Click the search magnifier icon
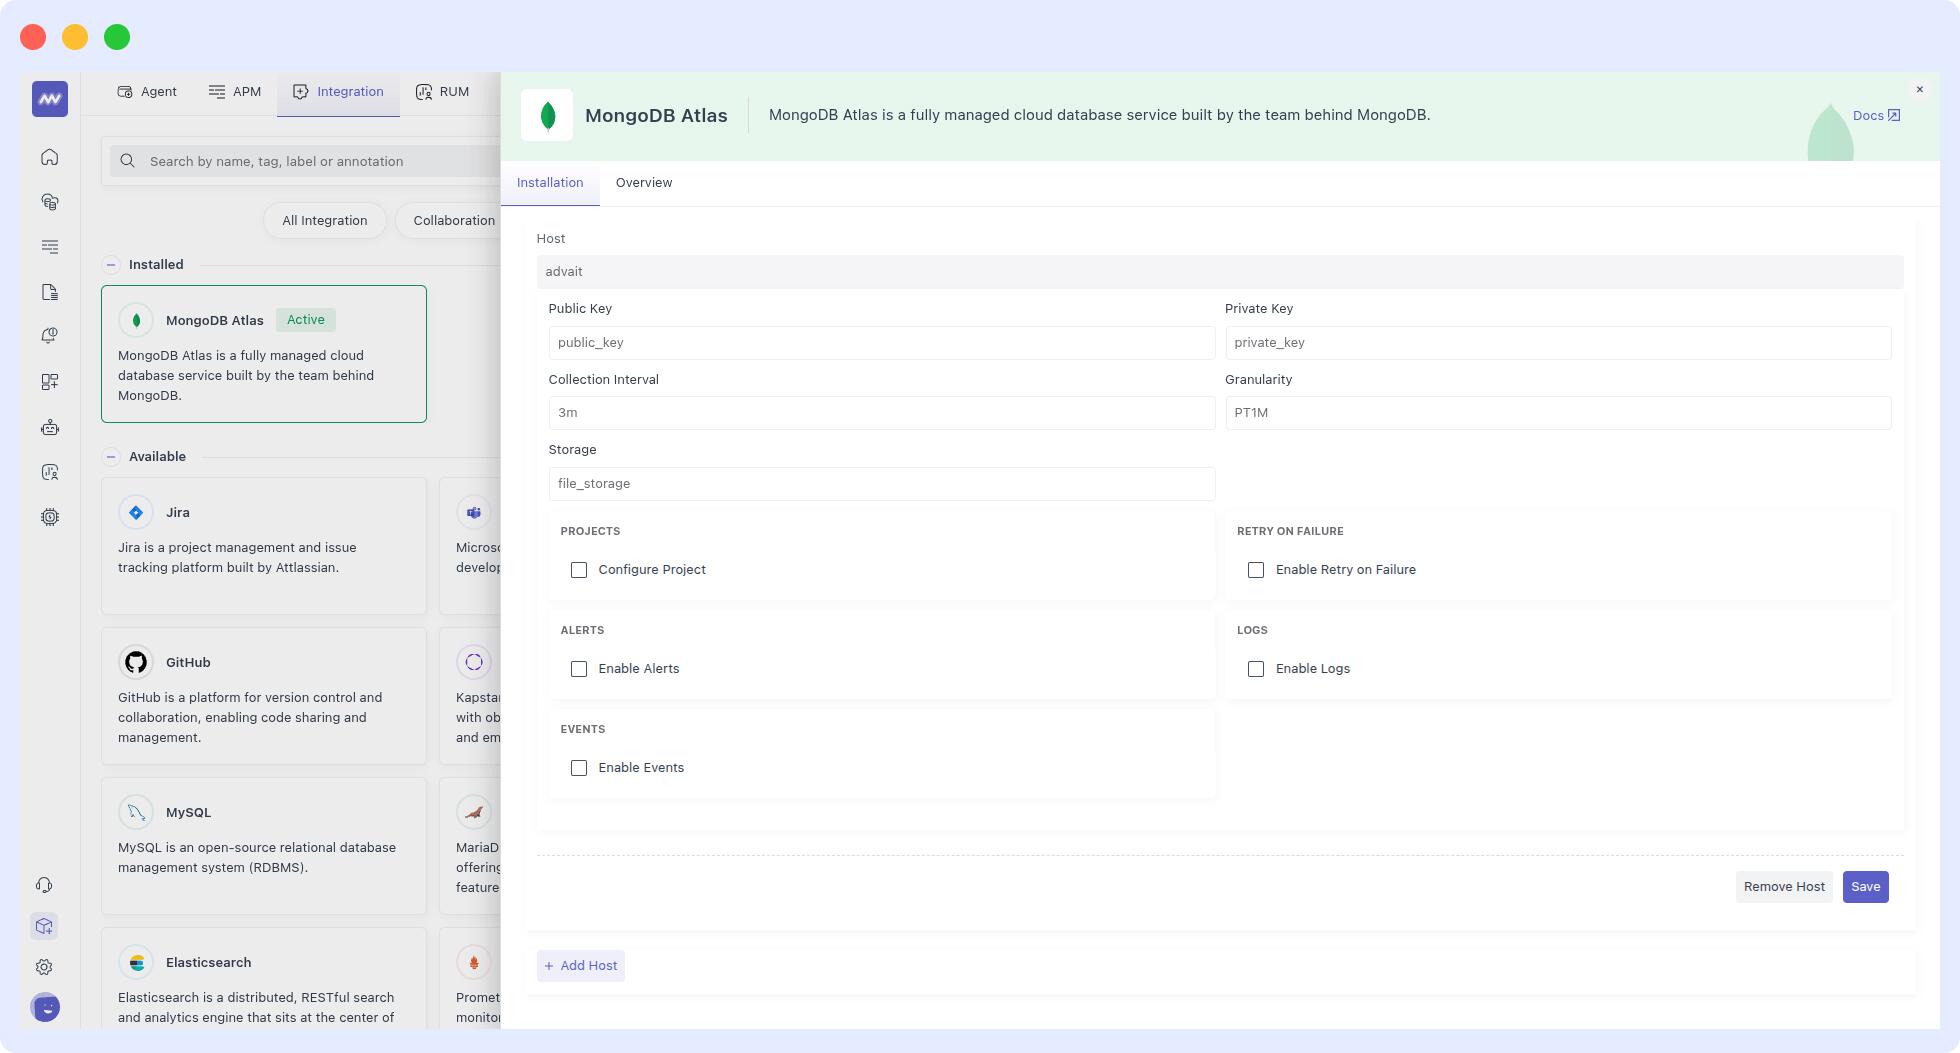1960x1053 pixels. click(128, 161)
